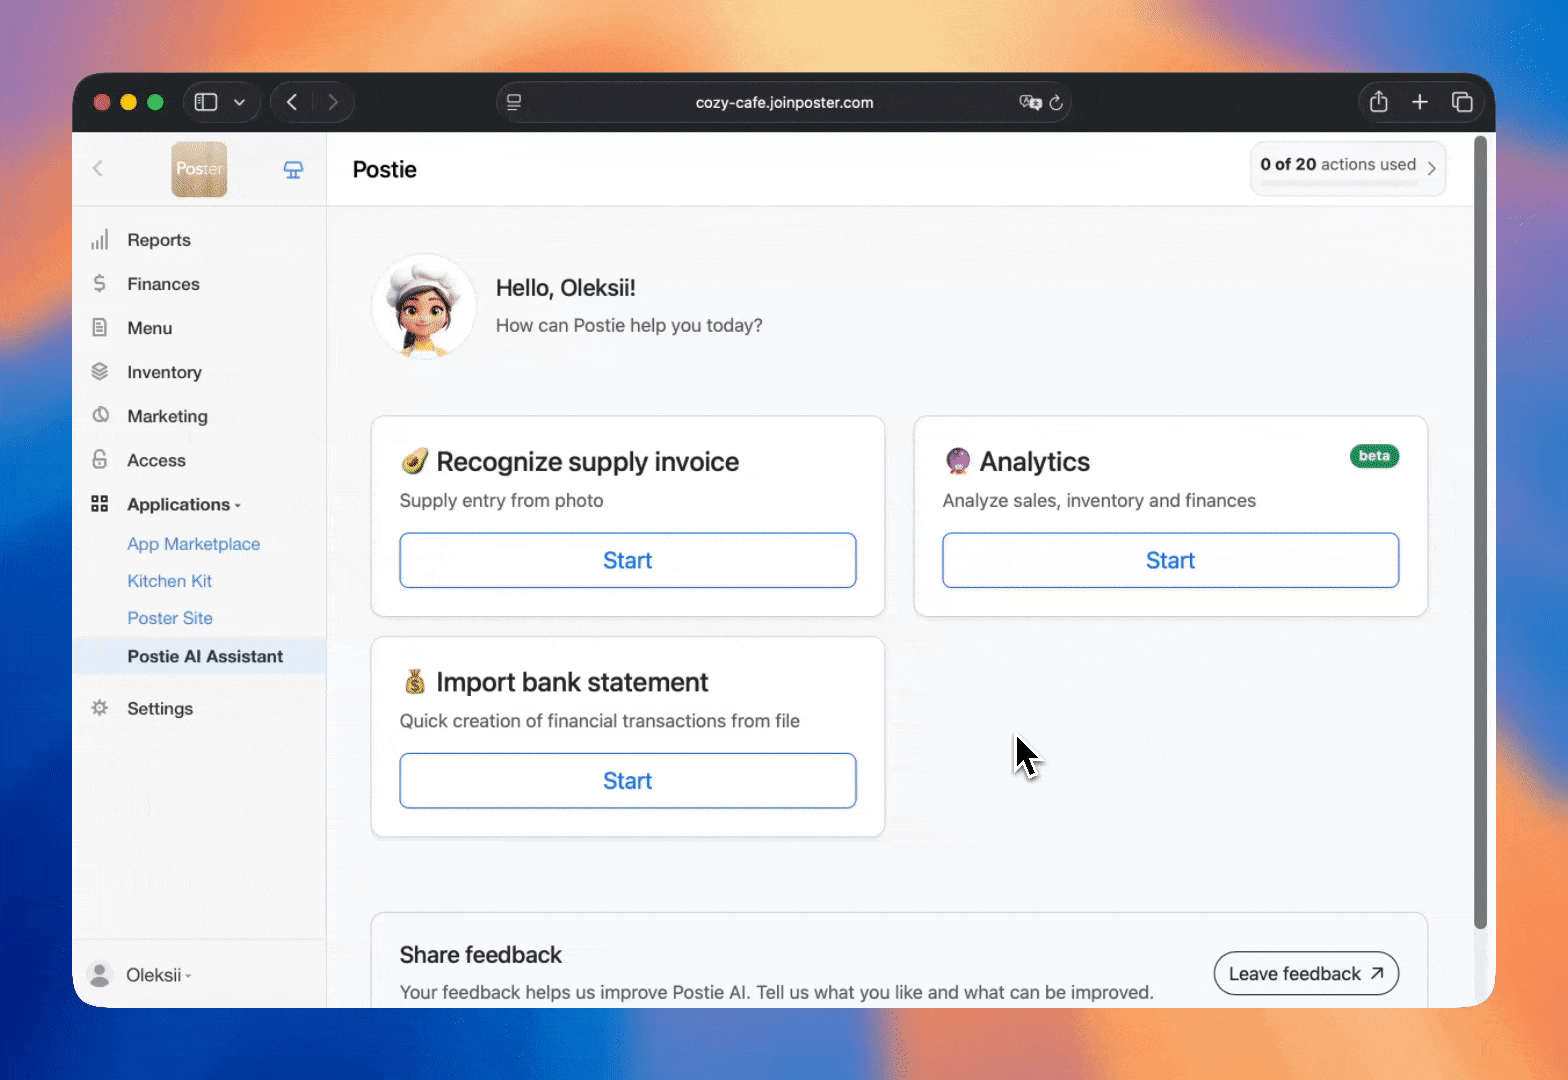Expand the browser sidebar options chevron
Viewport: 1568px width, 1080px height.
pos(239,102)
